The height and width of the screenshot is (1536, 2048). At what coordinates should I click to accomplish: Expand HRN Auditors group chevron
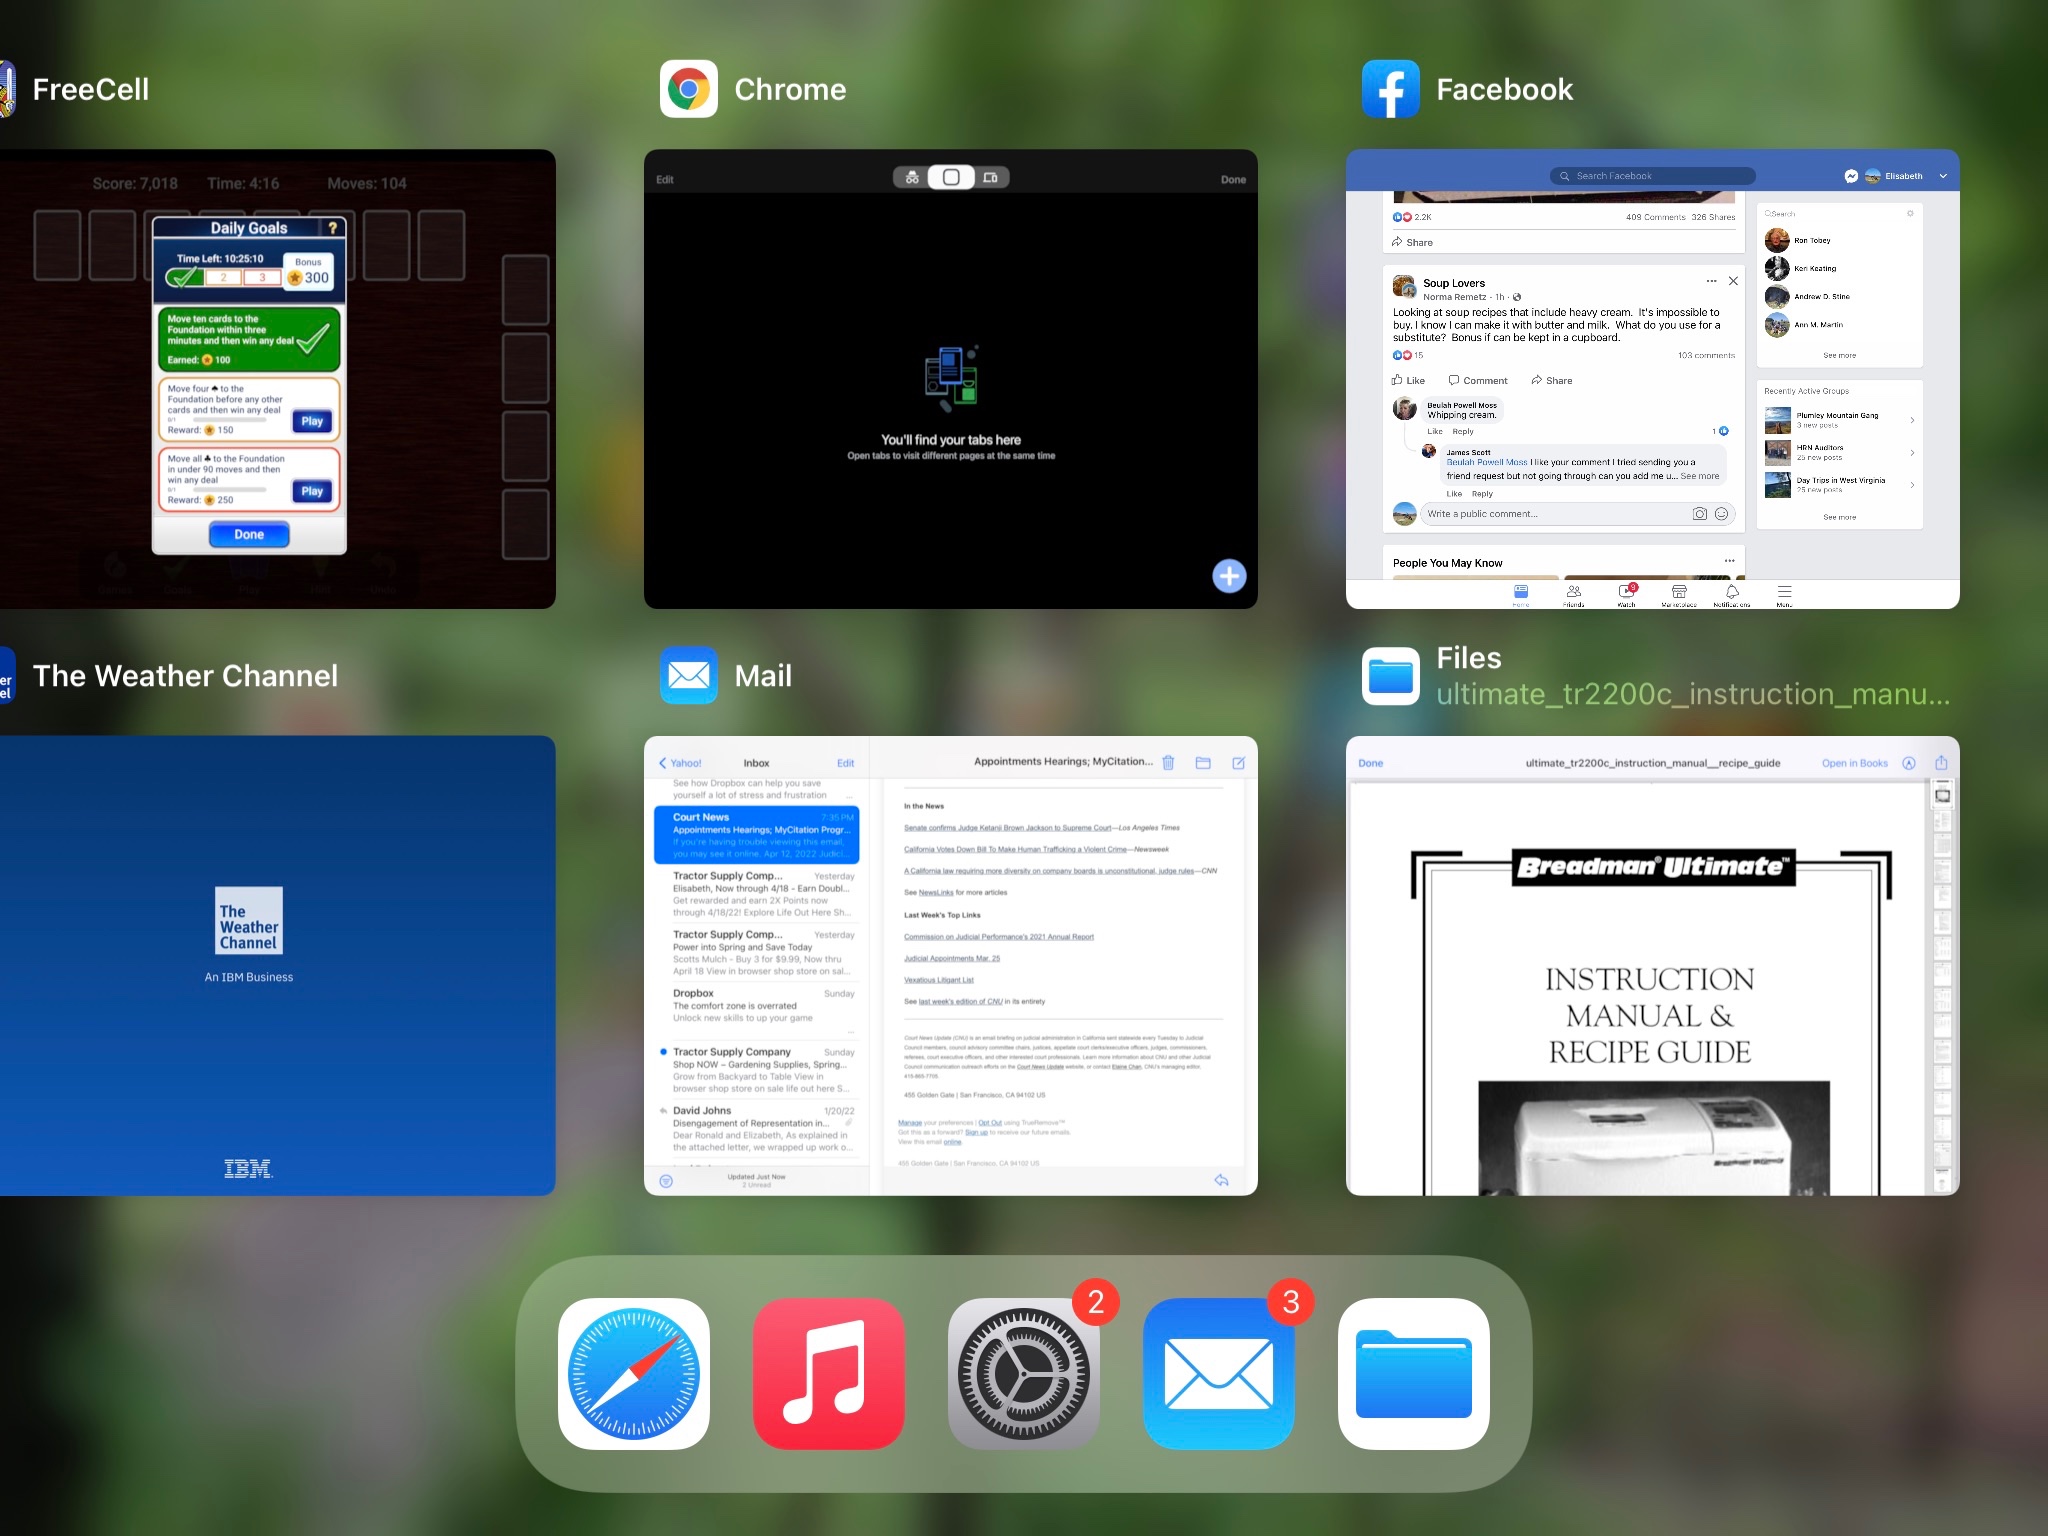[x=1912, y=453]
